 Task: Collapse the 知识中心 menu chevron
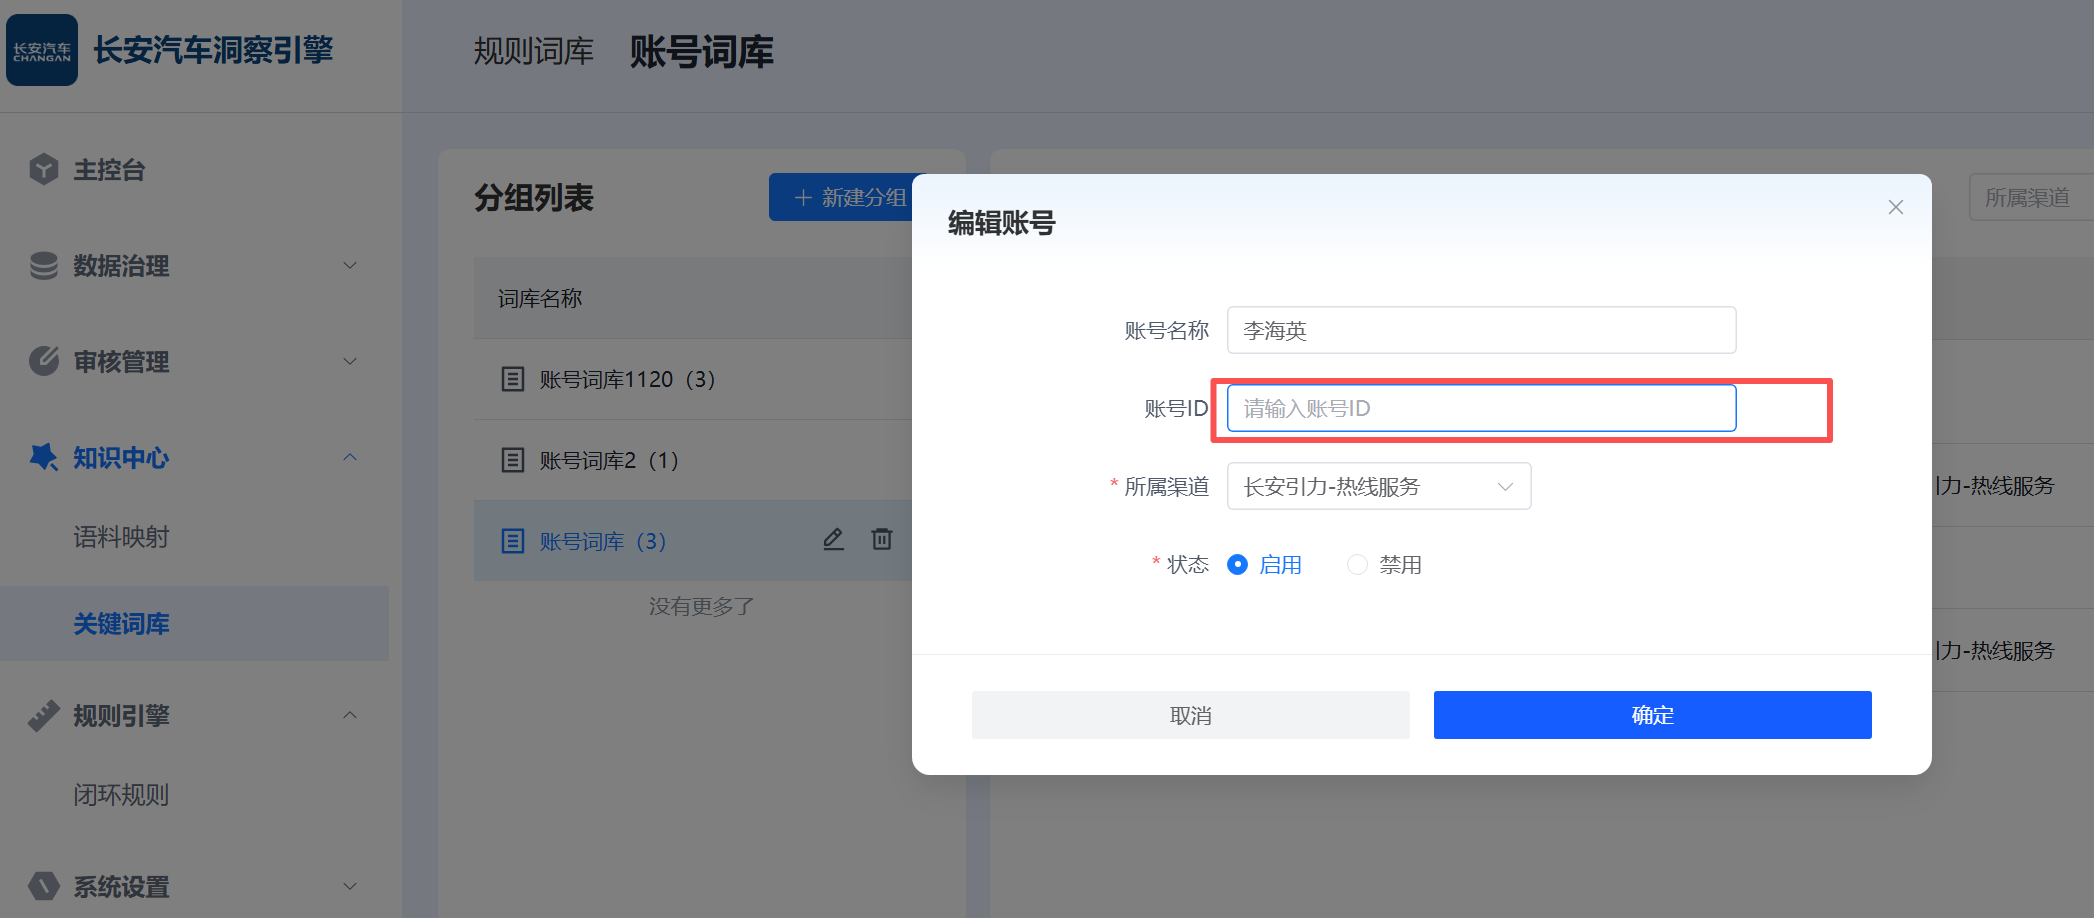coord(350,457)
